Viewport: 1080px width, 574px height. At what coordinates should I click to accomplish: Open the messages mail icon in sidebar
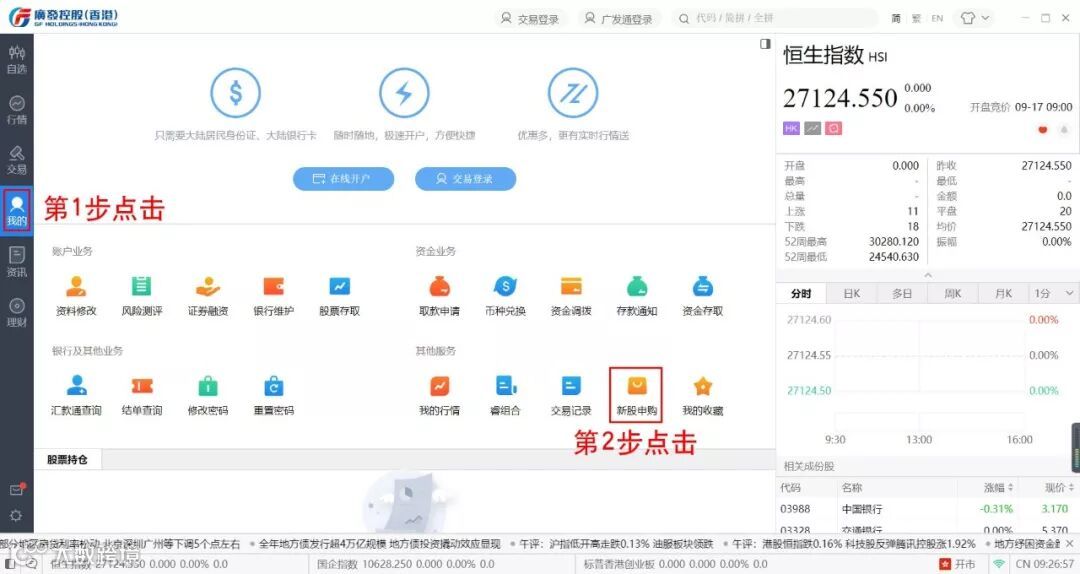point(17,489)
